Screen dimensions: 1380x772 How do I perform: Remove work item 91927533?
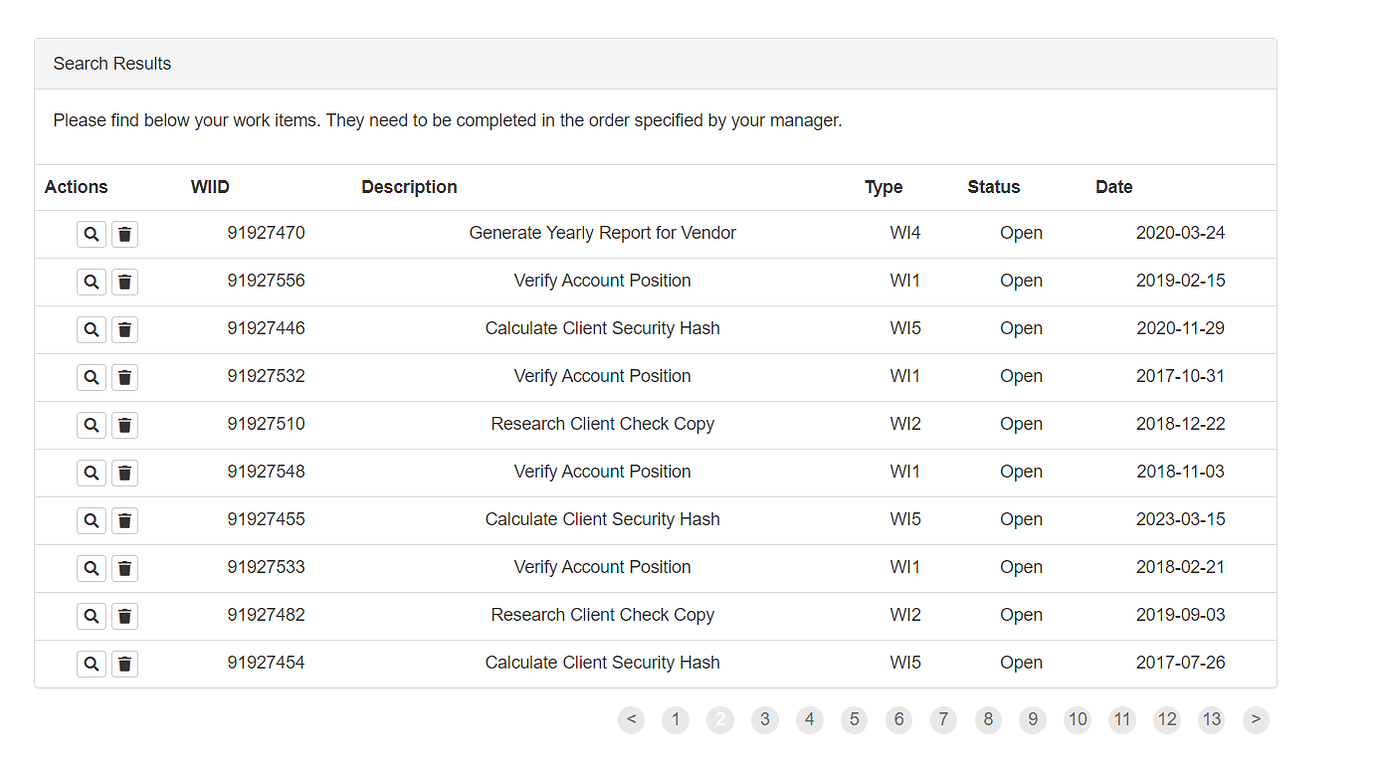[125, 568]
